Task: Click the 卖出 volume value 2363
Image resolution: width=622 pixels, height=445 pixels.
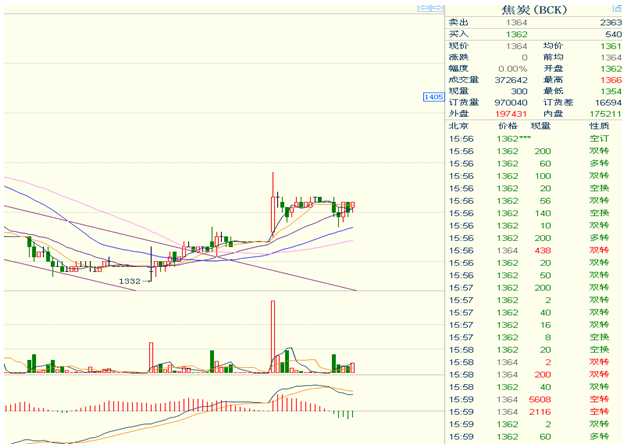Action: coord(611,23)
